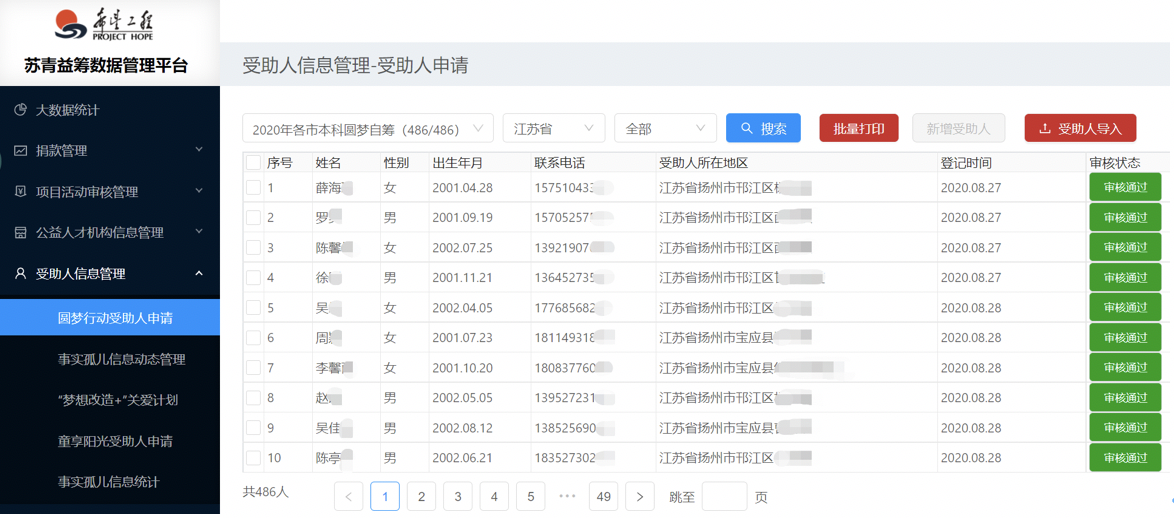Viewport: 1174px width, 518px height.
Task: Click the 新增受助人 button
Action: pyautogui.click(x=958, y=128)
